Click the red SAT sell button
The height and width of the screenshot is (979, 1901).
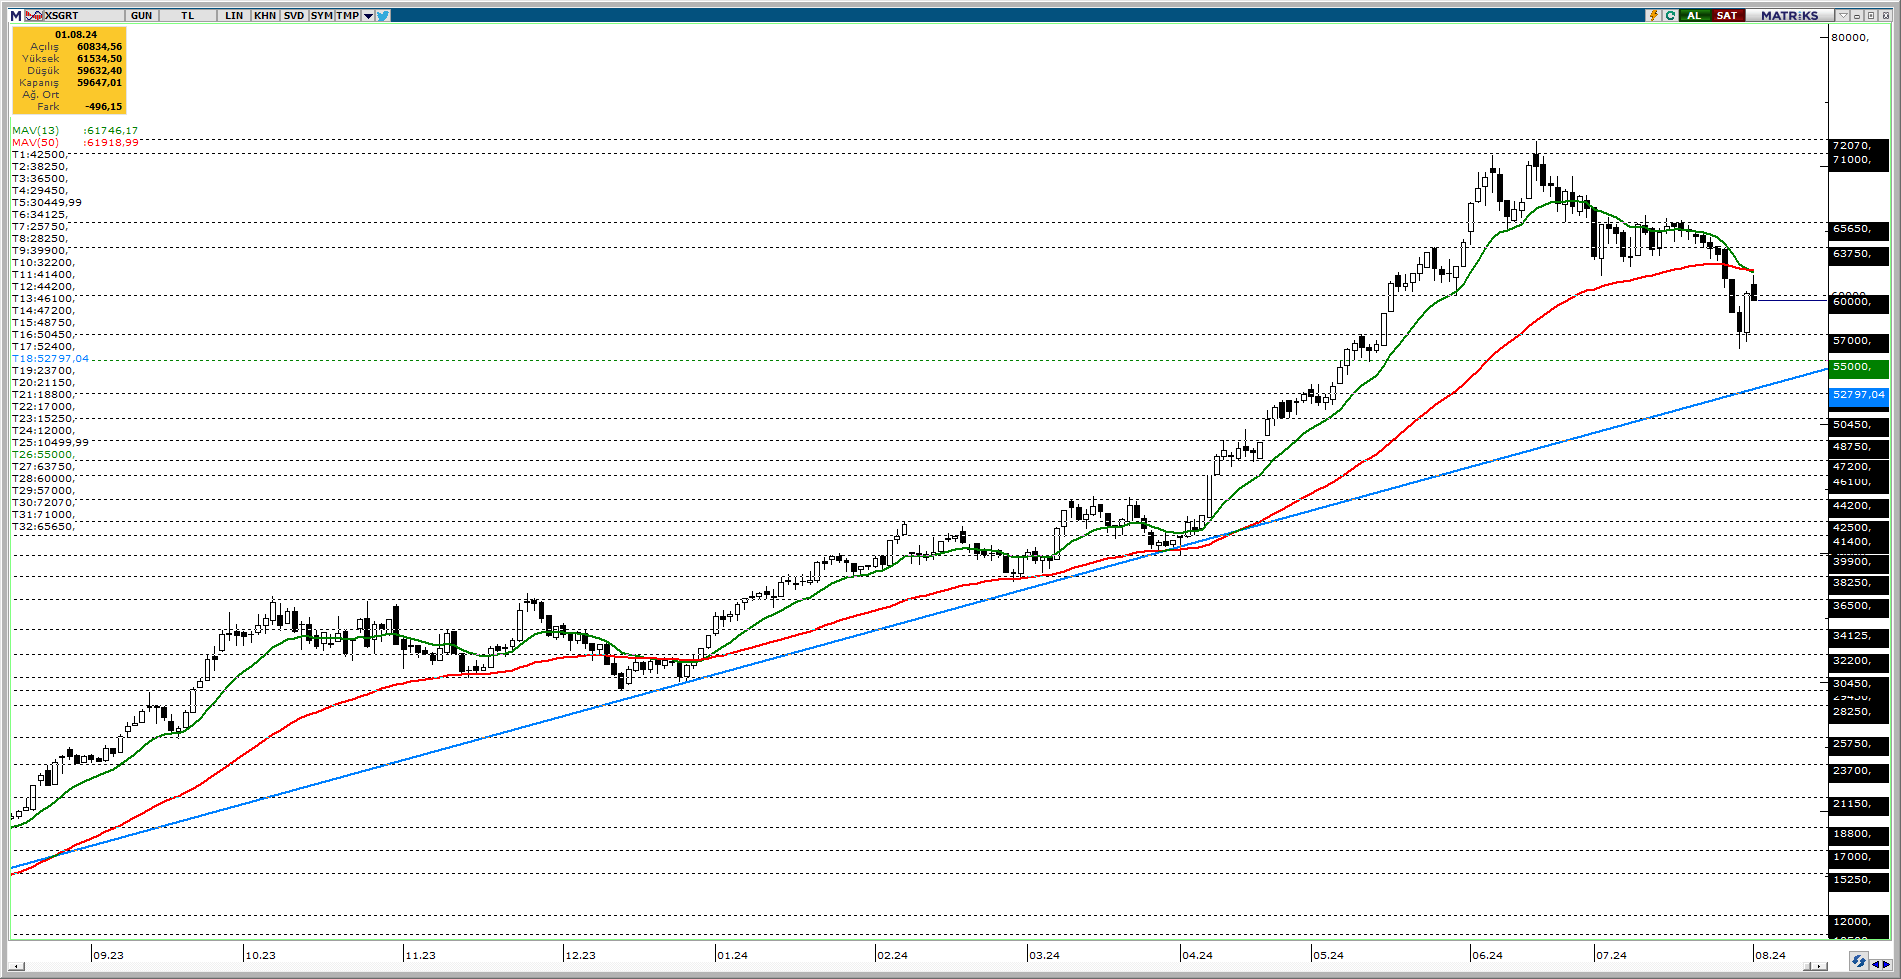point(1727,15)
